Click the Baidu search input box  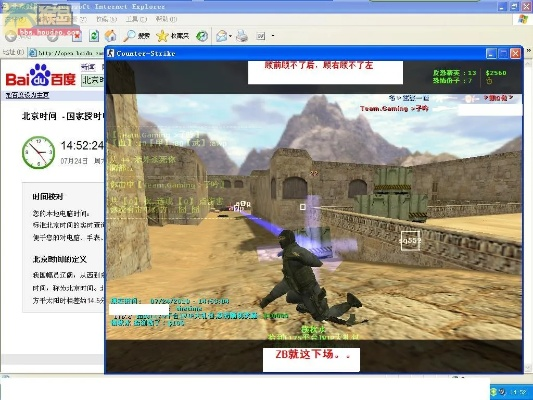click(x=93, y=80)
